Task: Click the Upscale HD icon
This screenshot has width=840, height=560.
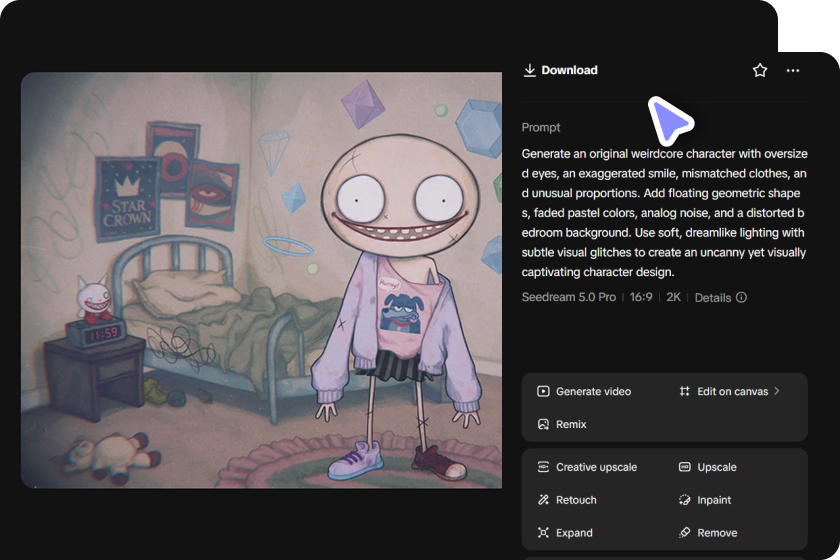Action: point(684,467)
